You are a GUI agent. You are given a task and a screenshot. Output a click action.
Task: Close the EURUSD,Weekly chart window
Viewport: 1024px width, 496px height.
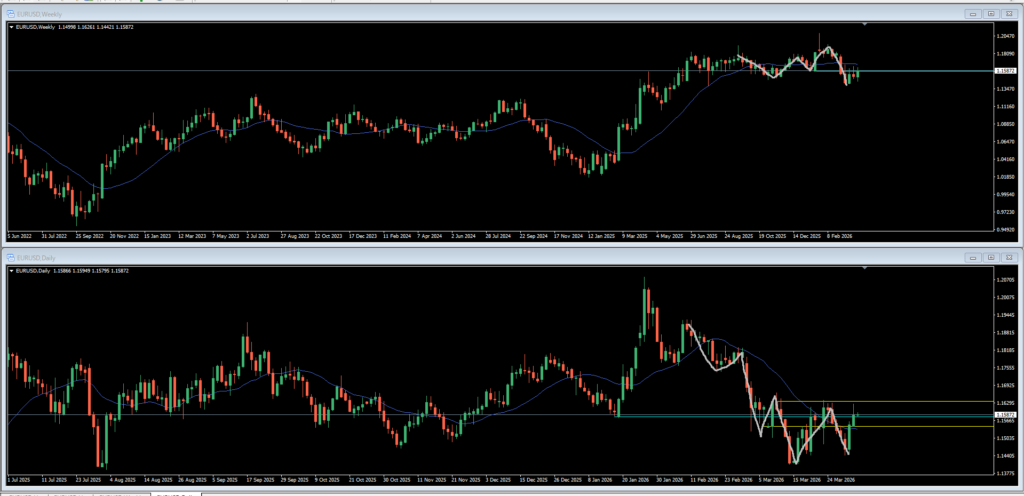(1008, 14)
